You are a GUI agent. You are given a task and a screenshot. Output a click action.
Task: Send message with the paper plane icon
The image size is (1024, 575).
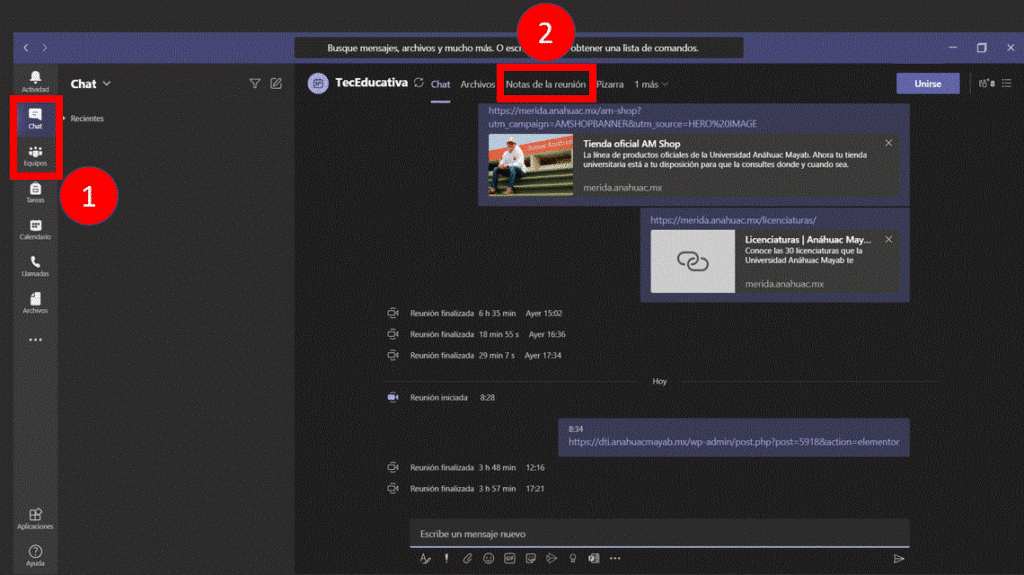(899, 558)
